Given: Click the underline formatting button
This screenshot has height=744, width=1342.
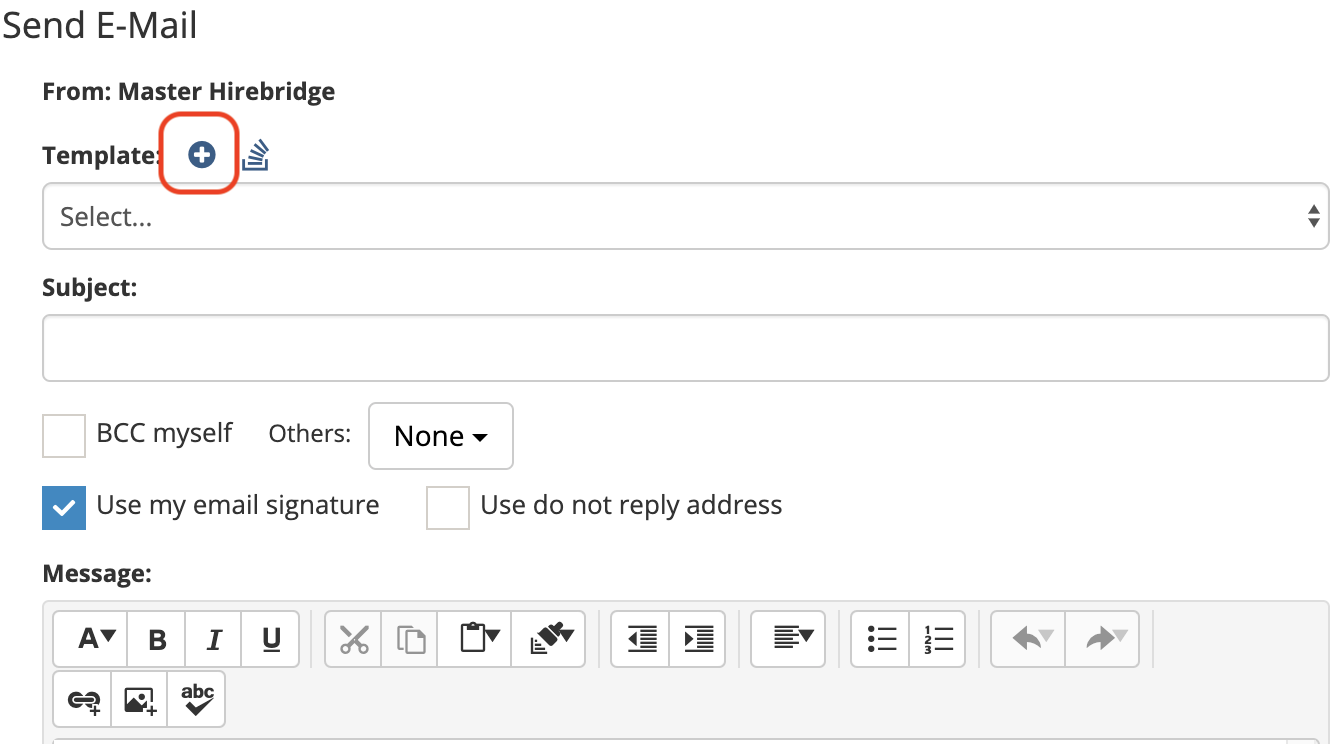Looking at the screenshot, I should [271, 639].
